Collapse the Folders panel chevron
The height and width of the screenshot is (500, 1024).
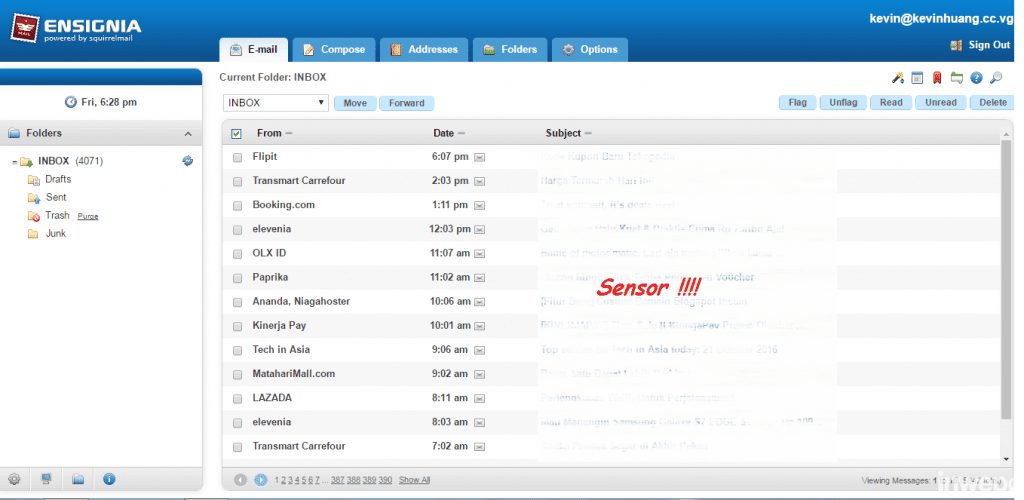tap(188, 134)
